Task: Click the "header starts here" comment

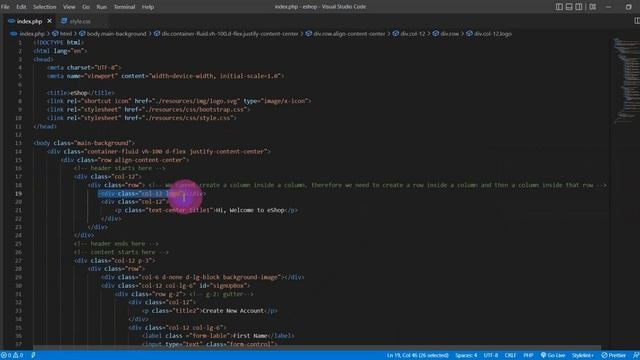Action: tap(120, 168)
